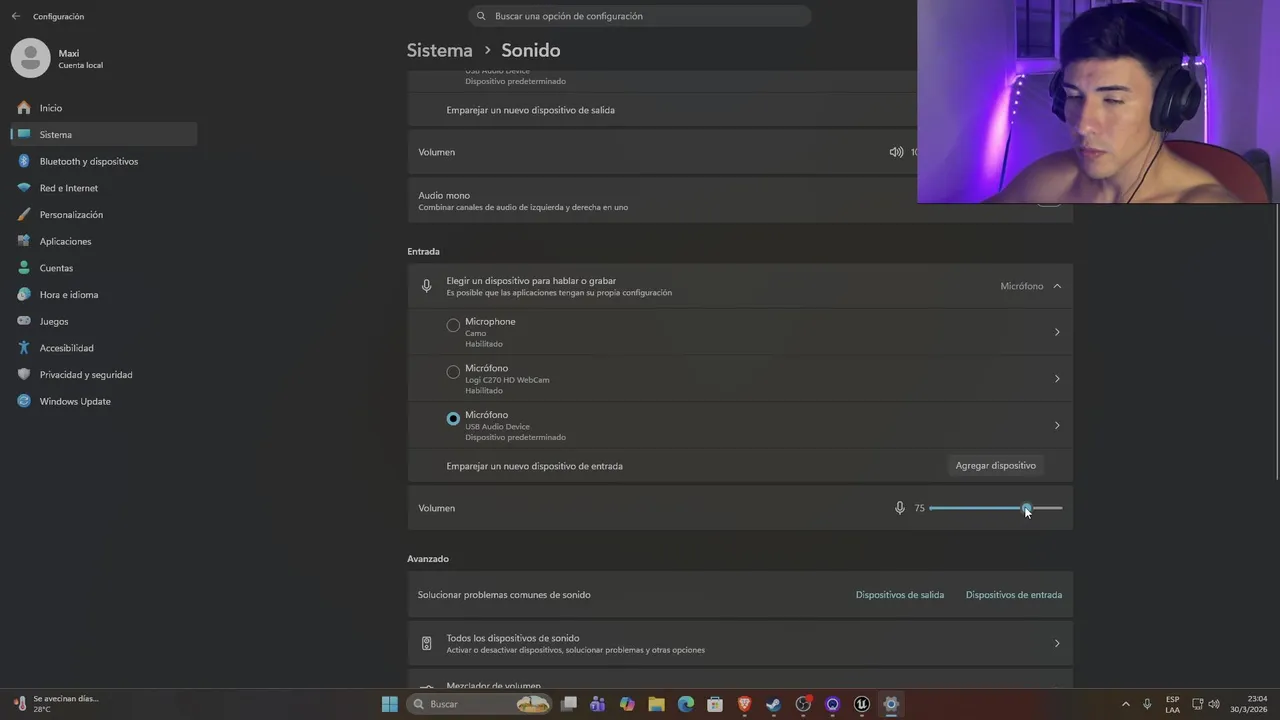Screen dimensions: 1280x720
Task: Open Inicio in the settings sidebar
Action: pos(103,108)
